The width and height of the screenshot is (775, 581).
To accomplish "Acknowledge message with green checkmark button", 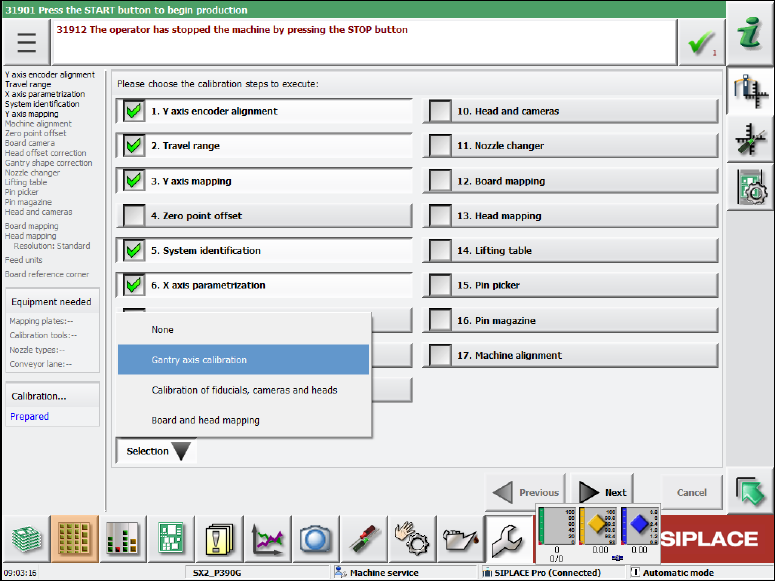I will pos(702,43).
